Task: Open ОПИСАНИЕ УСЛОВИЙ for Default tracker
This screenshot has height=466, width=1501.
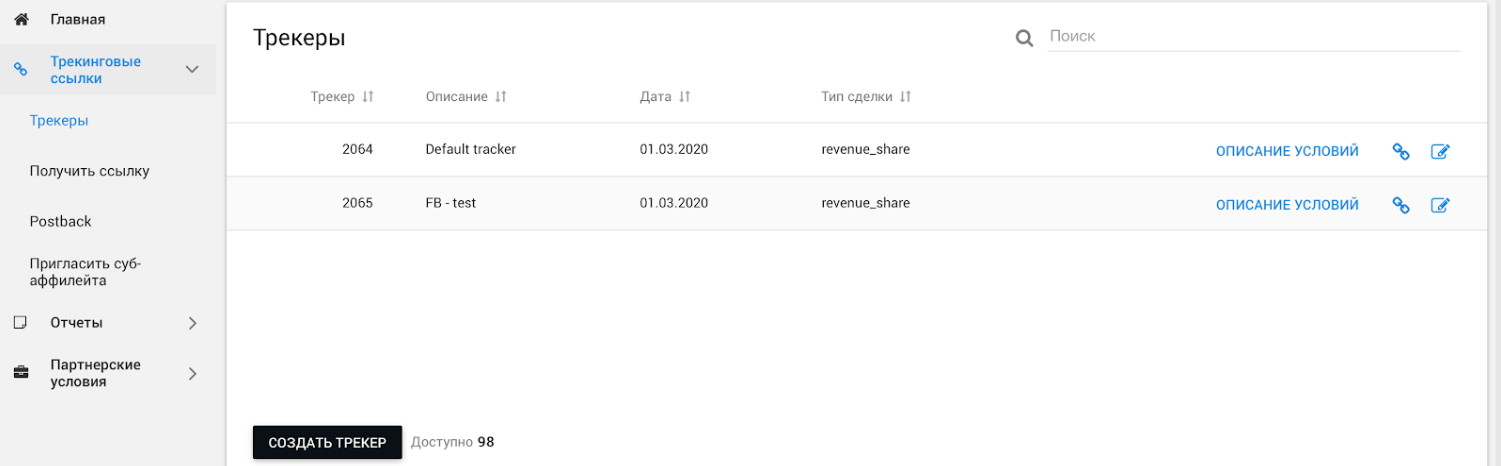Action: tap(1287, 151)
